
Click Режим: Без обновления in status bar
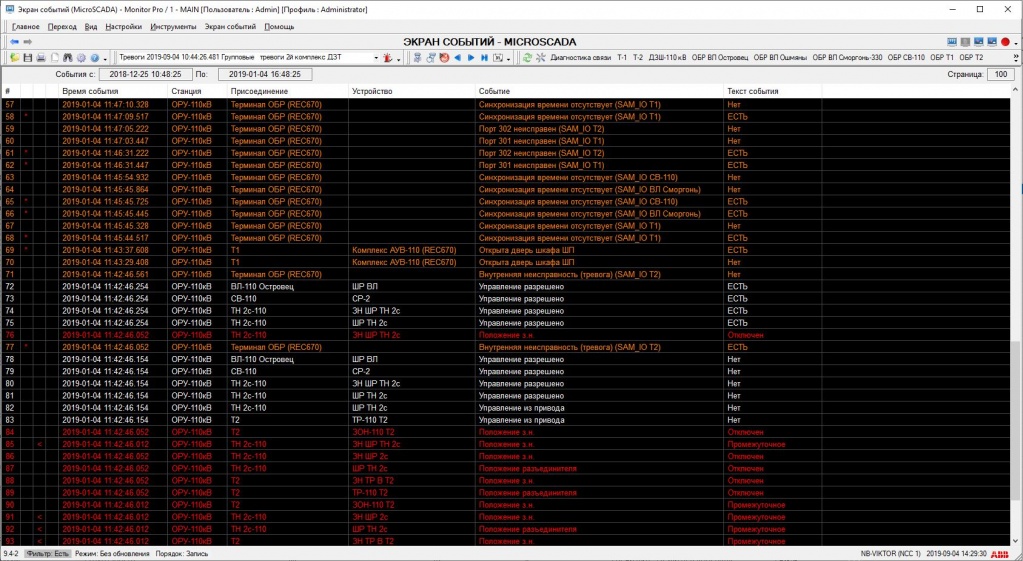pyautogui.click(x=112, y=554)
